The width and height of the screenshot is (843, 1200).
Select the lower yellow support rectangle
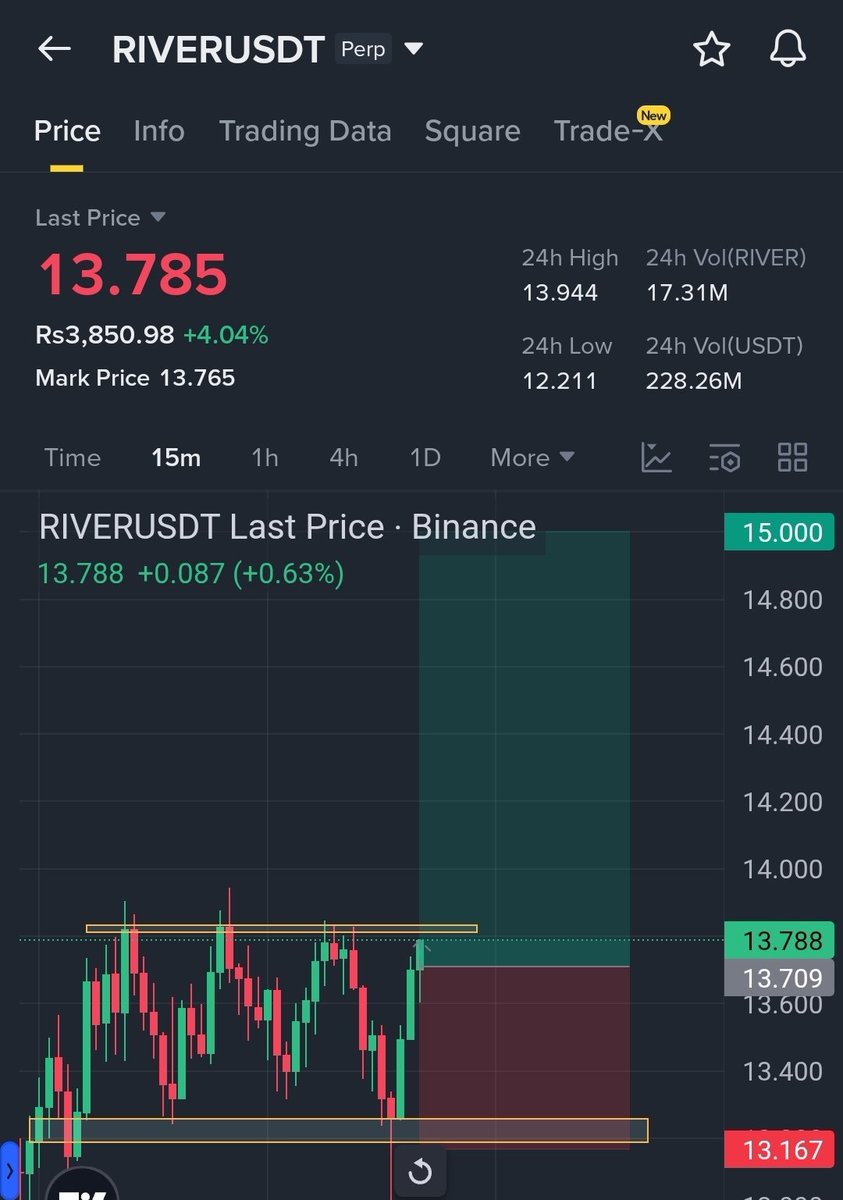338,1130
